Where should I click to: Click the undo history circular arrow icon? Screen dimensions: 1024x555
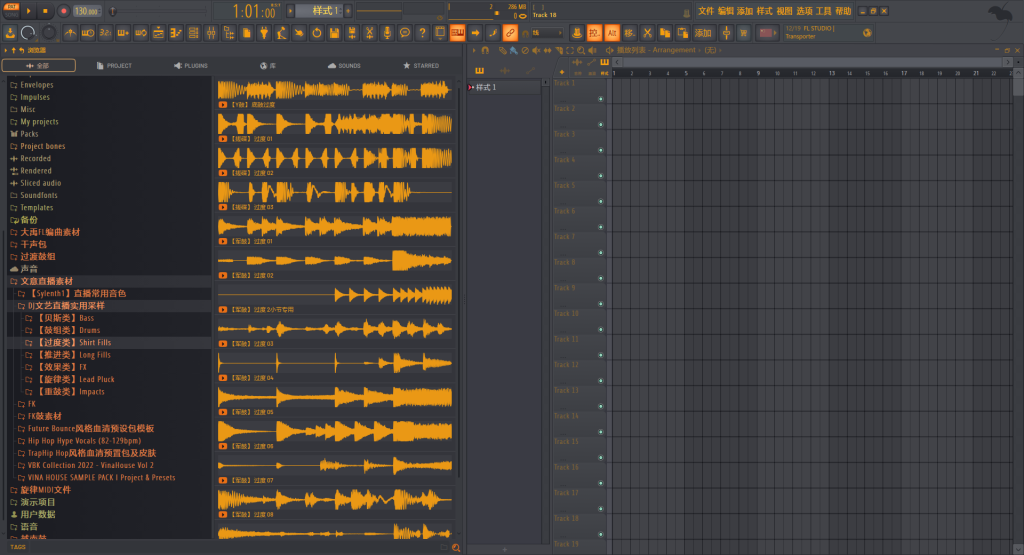click(317, 33)
